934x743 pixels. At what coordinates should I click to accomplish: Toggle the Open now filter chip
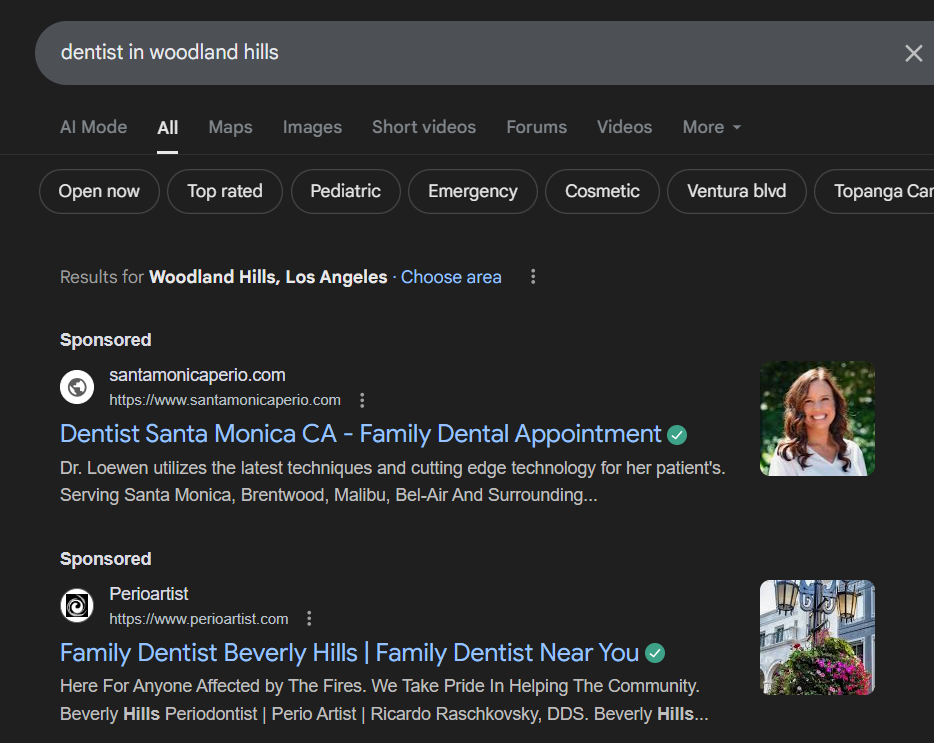tap(99, 192)
